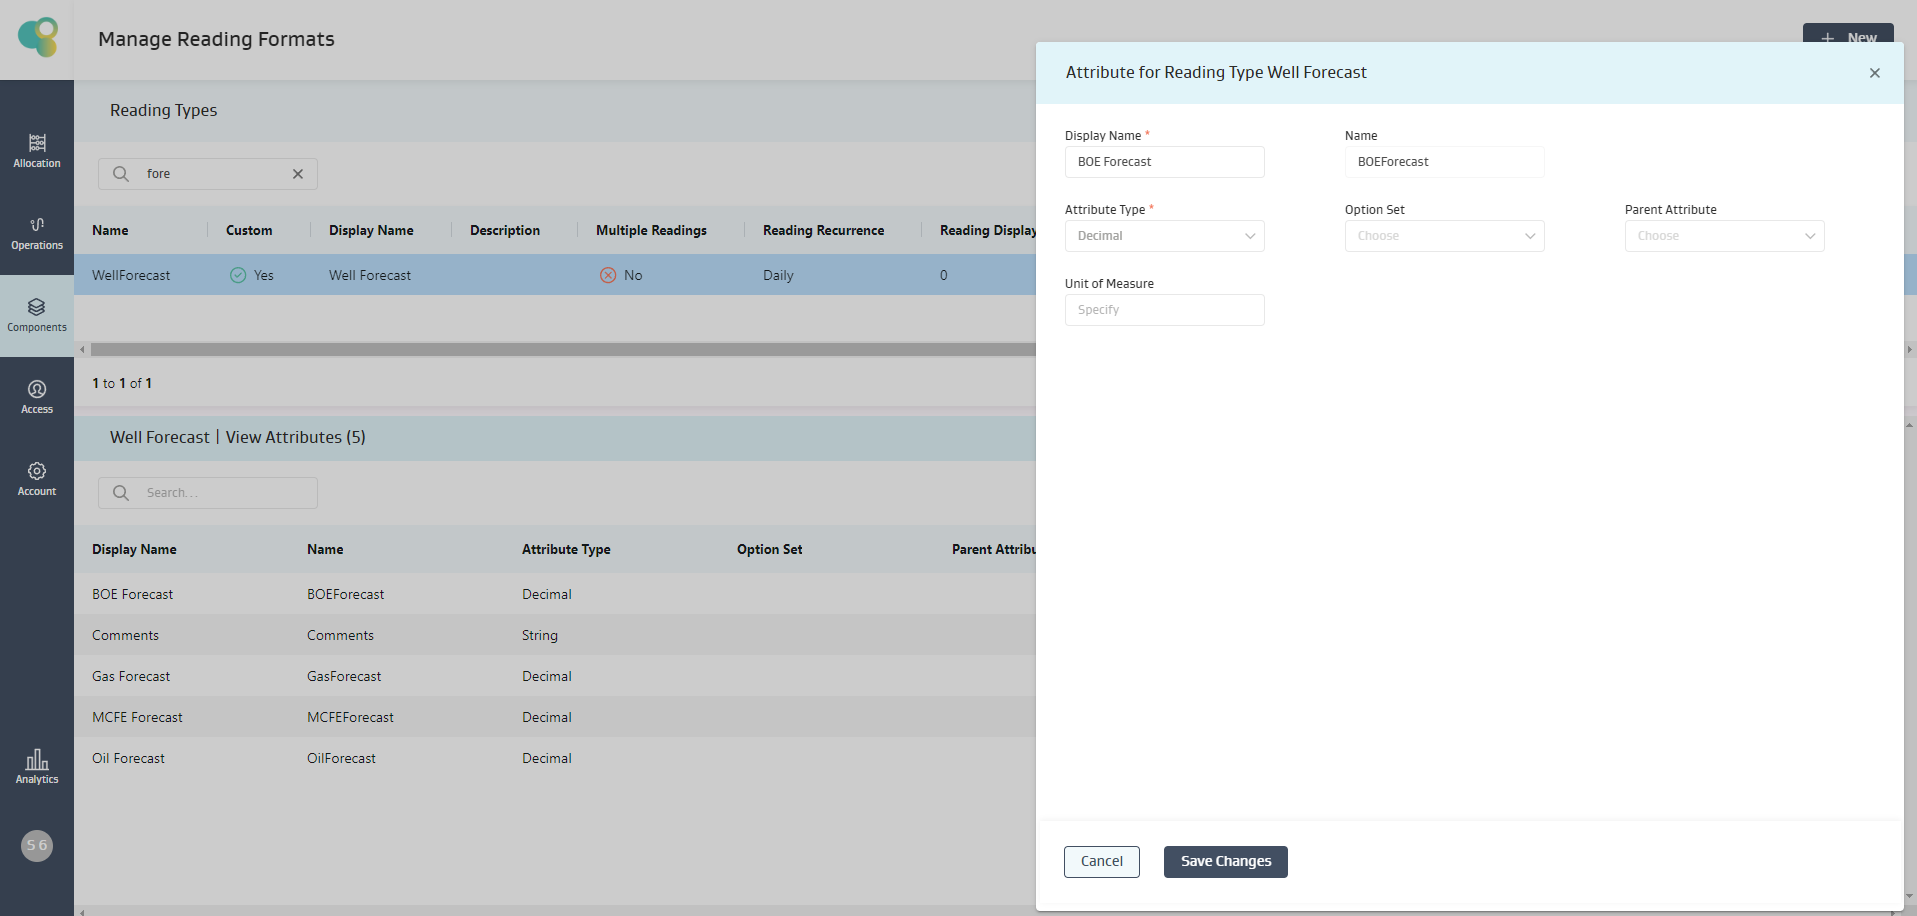Open the Access sidebar icon
Image resolution: width=1917 pixels, height=916 pixels.
pyautogui.click(x=37, y=396)
